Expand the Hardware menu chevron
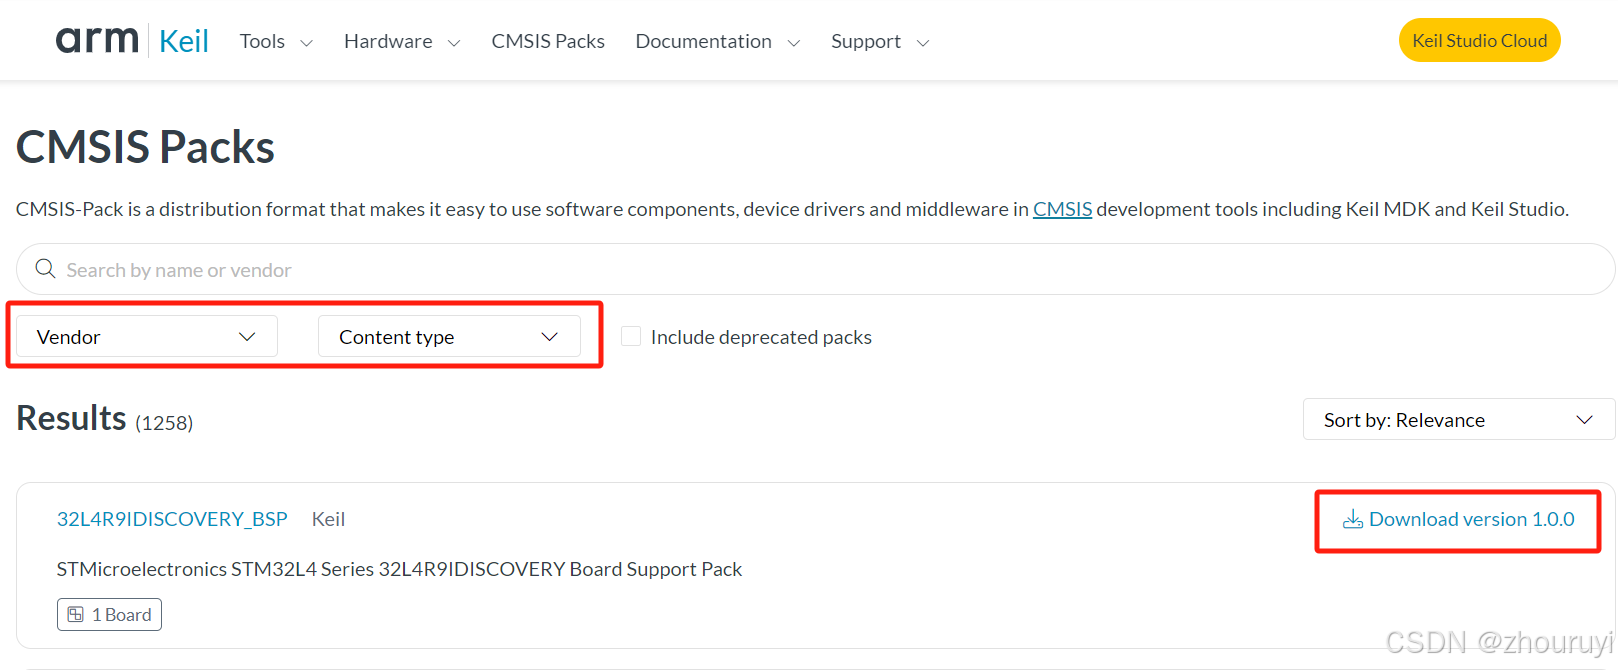This screenshot has width=1618, height=670. click(454, 43)
